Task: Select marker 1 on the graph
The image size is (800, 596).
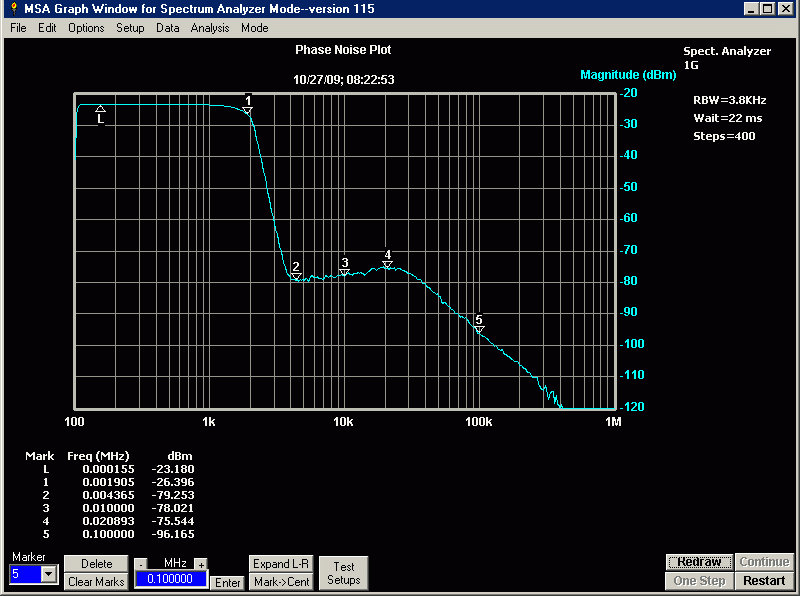Action: tap(247, 105)
